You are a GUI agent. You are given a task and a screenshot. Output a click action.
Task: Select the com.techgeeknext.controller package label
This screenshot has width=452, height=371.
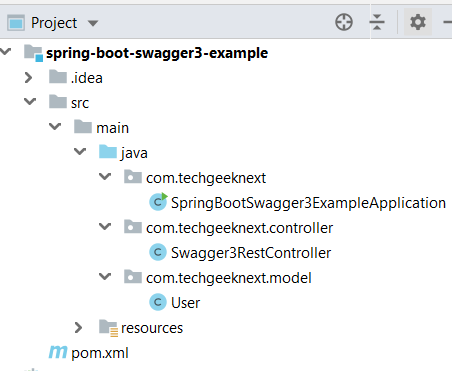click(x=239, y=228)
